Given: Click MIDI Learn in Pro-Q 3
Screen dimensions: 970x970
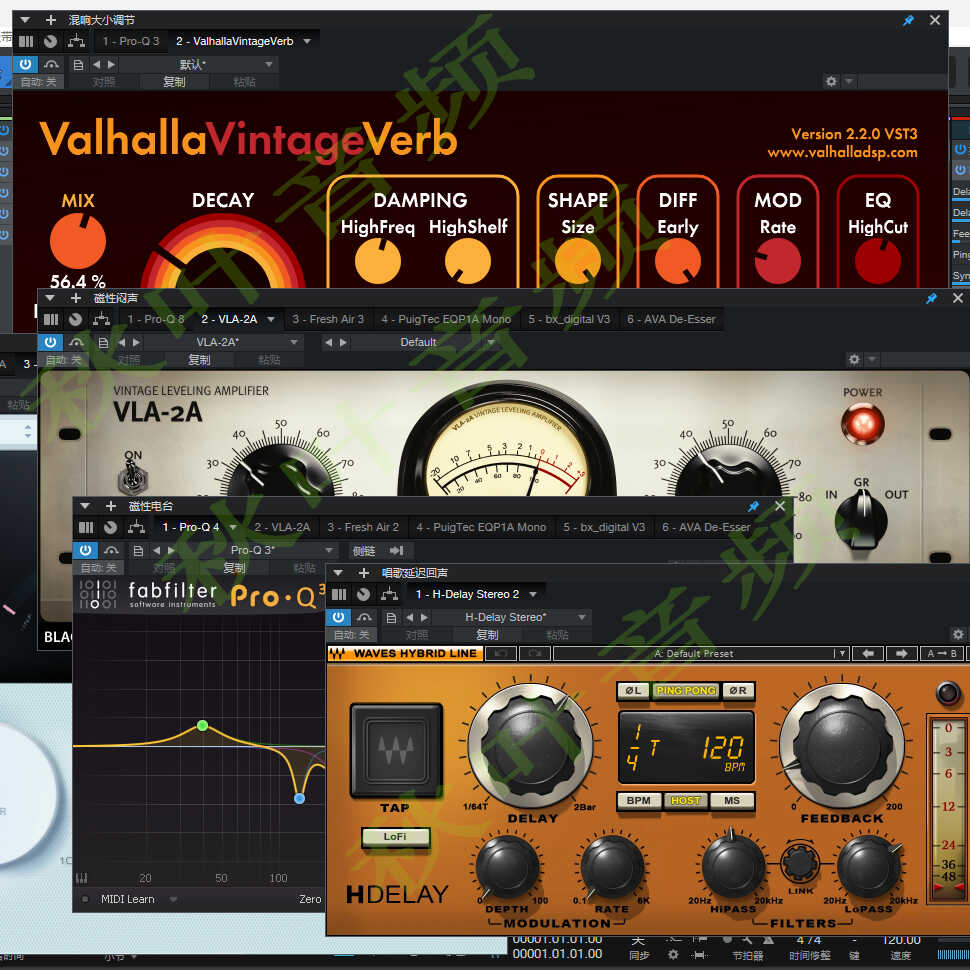Looking at the screenshot, I should (127, 899).
